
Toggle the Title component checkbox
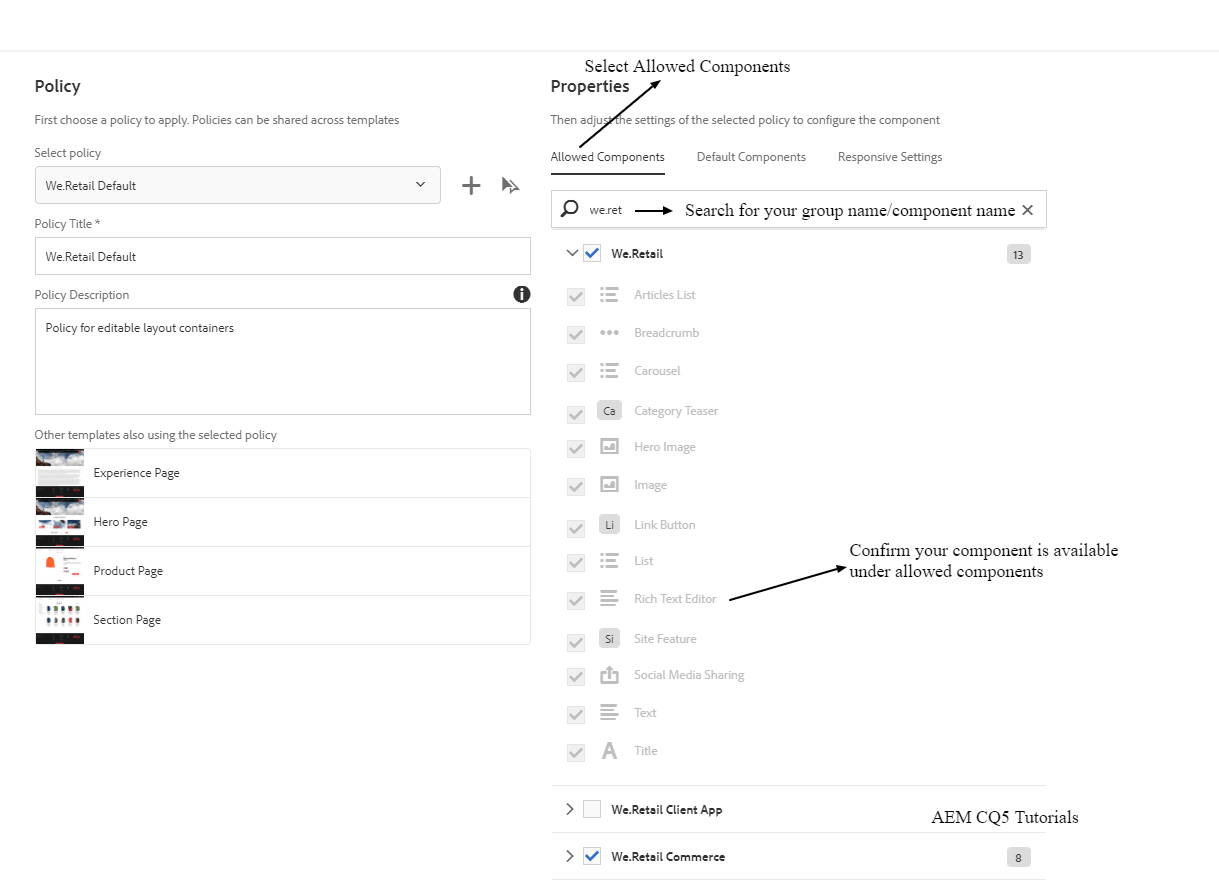pos(576,753)
